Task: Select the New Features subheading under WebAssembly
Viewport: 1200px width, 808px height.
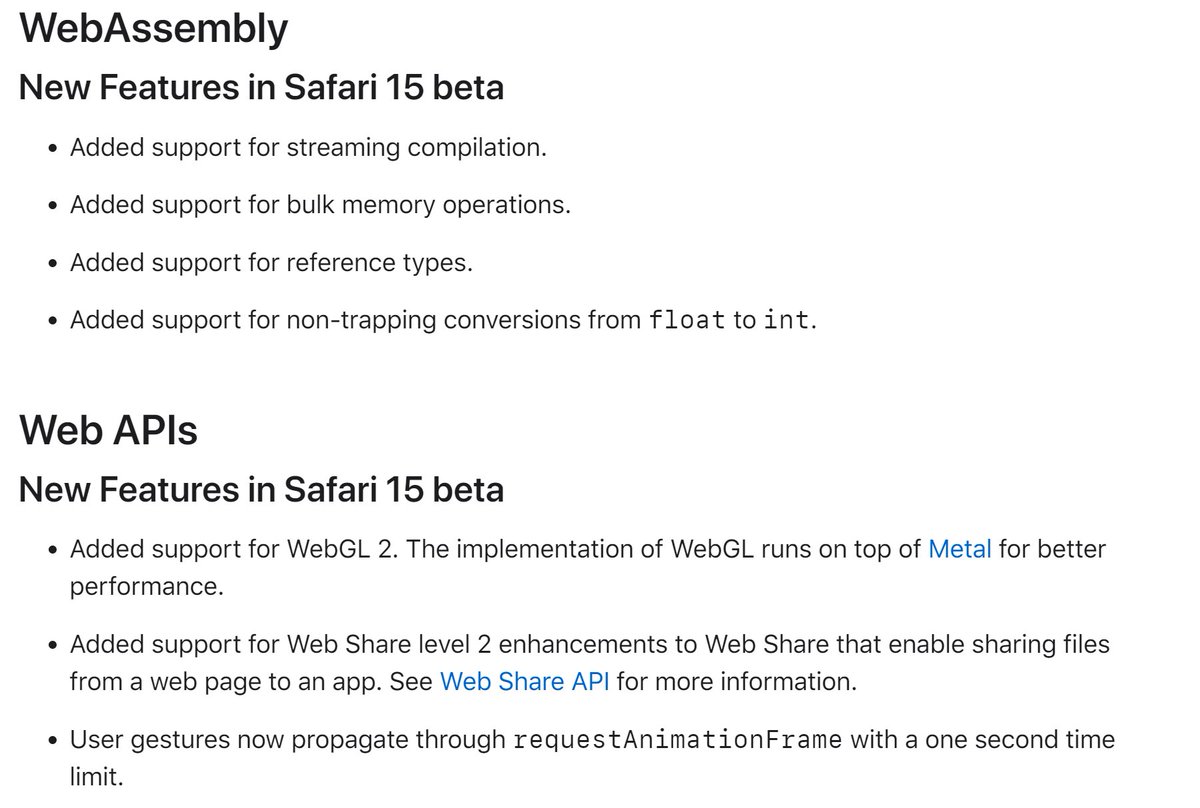Action: click(x=261, y=88)
